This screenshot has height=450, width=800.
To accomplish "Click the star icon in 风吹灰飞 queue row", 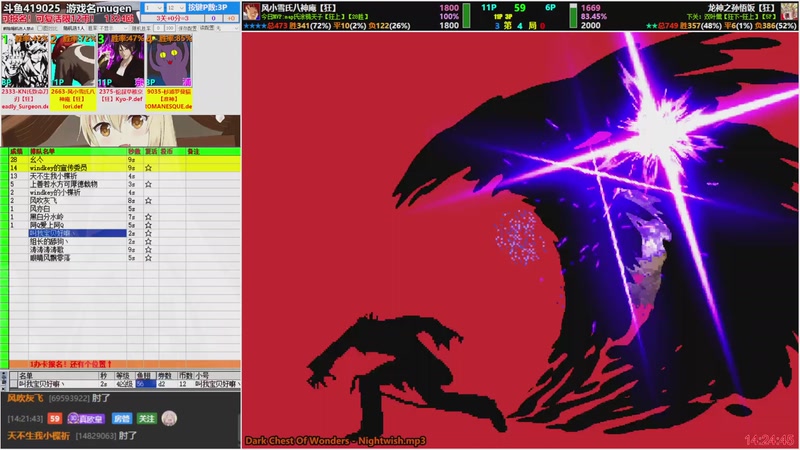I will pyautogui.click(x=148, y=201).
